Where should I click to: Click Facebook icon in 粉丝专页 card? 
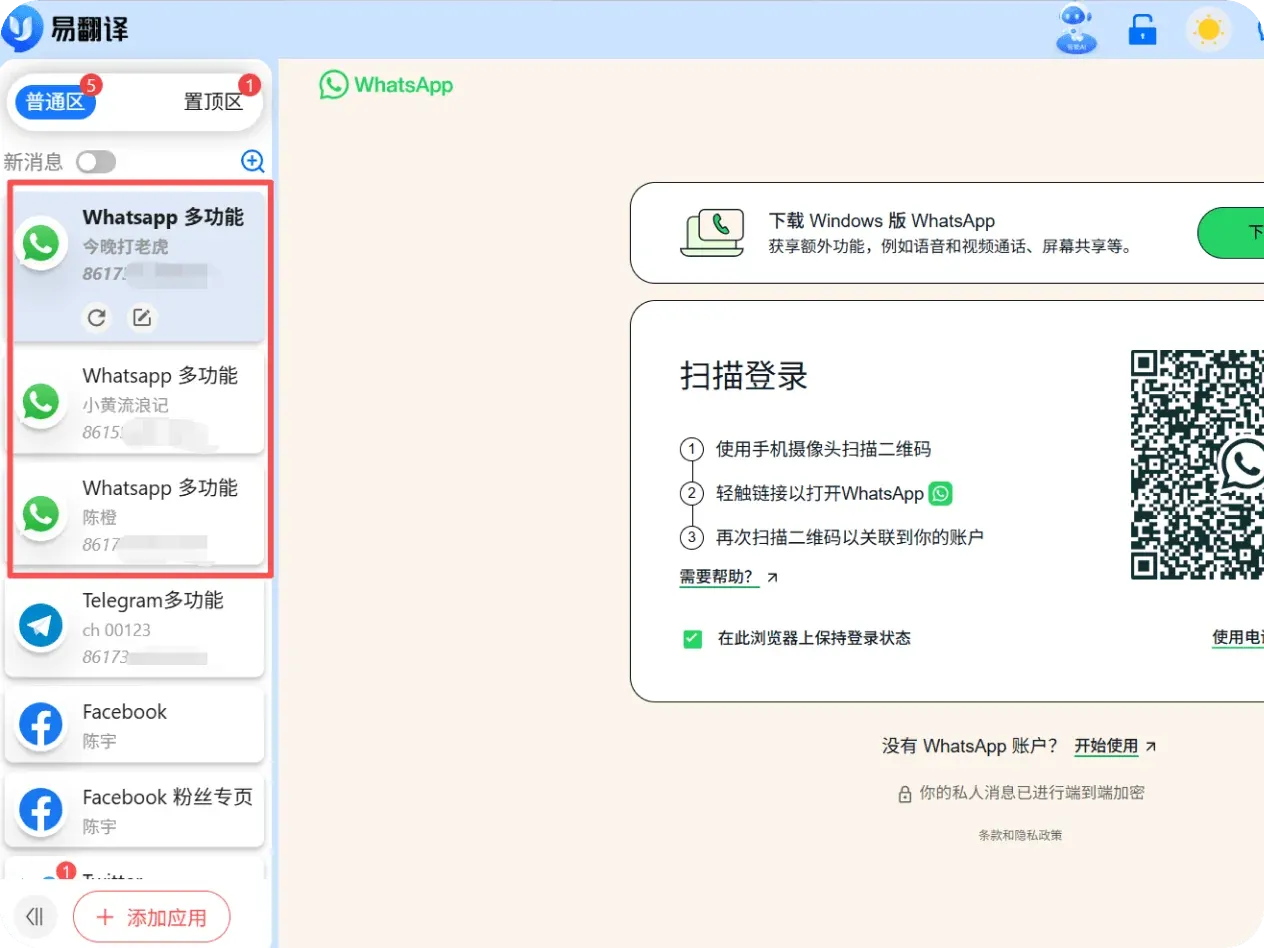coord(41,811)
